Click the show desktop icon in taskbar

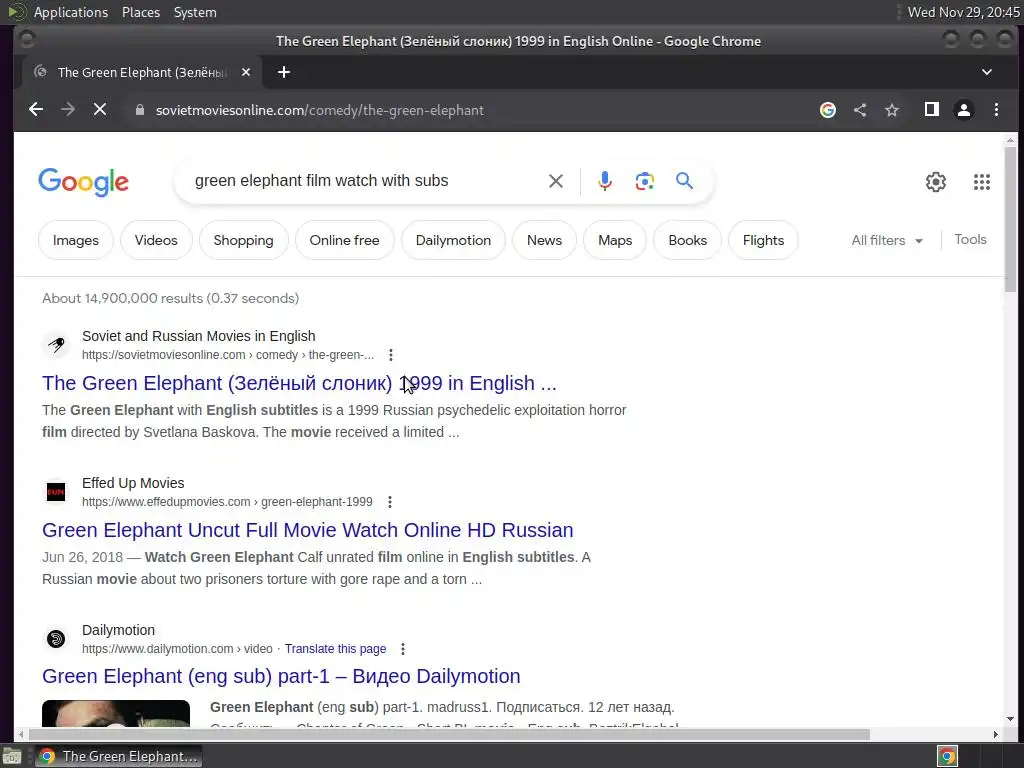(x=12, y=756)
